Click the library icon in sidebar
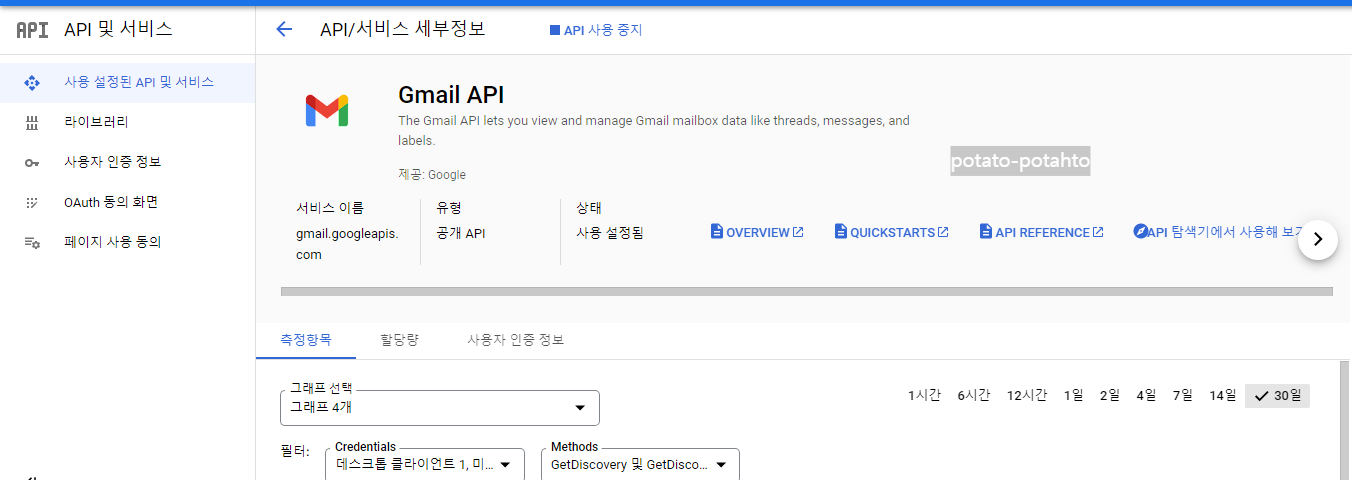The height and width of the screenshot is (480, 1352). [31, 122]
